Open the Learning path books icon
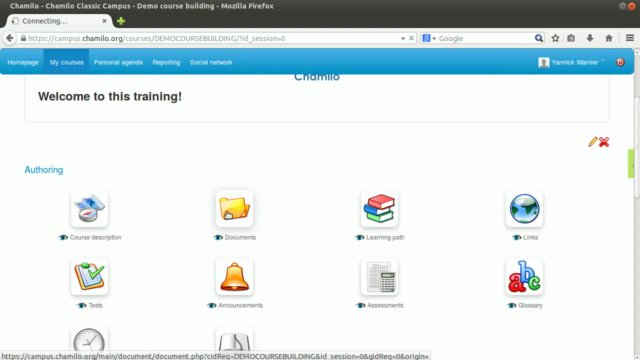 (x=379, y=209)
